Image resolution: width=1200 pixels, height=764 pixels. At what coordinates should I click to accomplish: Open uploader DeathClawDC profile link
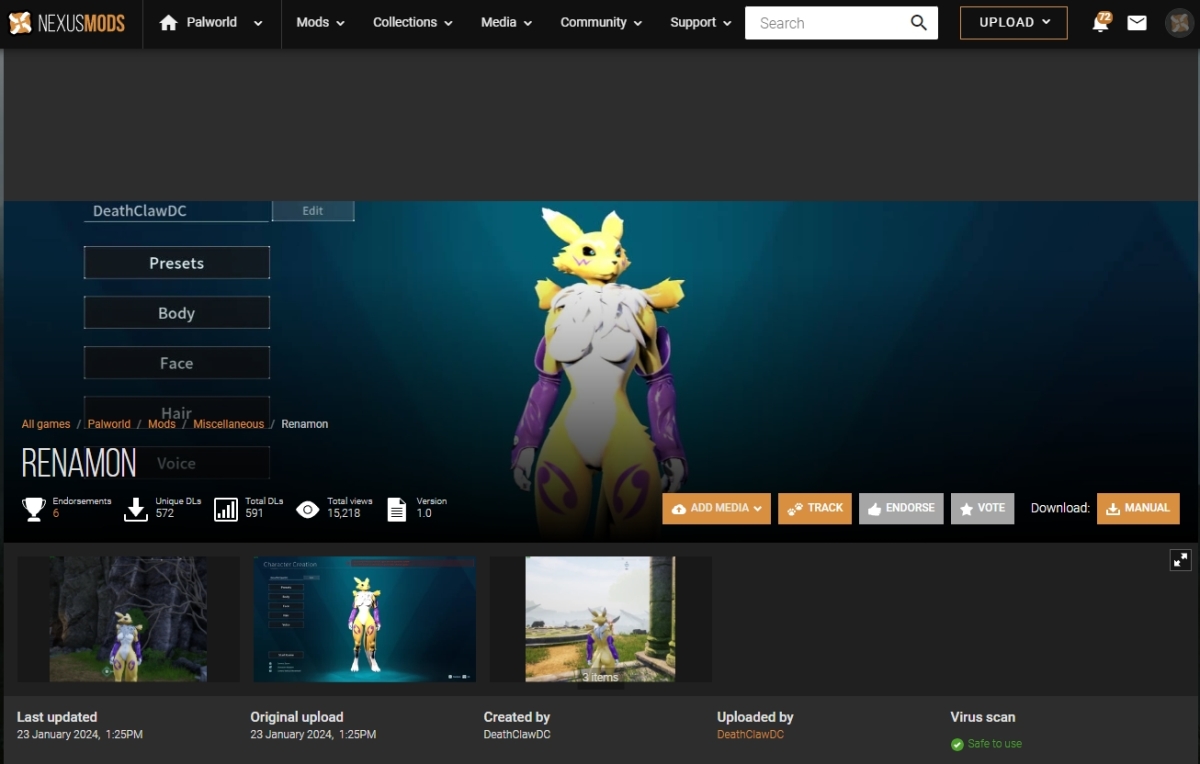point(750,735)
